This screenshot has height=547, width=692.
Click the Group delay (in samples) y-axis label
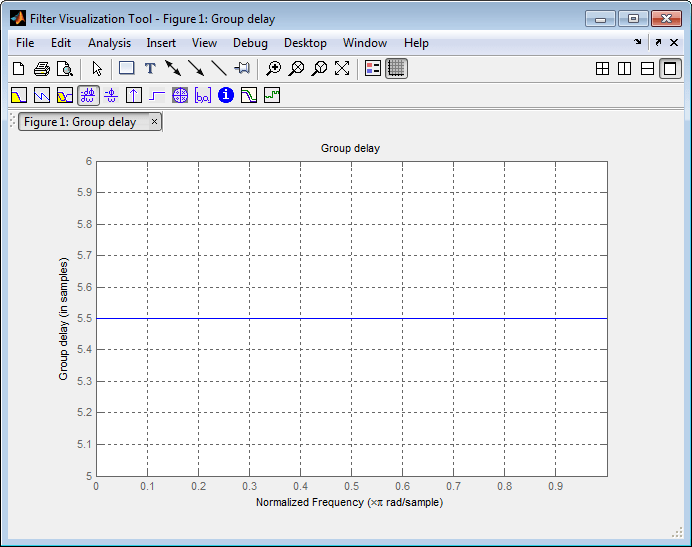point(64,319)
